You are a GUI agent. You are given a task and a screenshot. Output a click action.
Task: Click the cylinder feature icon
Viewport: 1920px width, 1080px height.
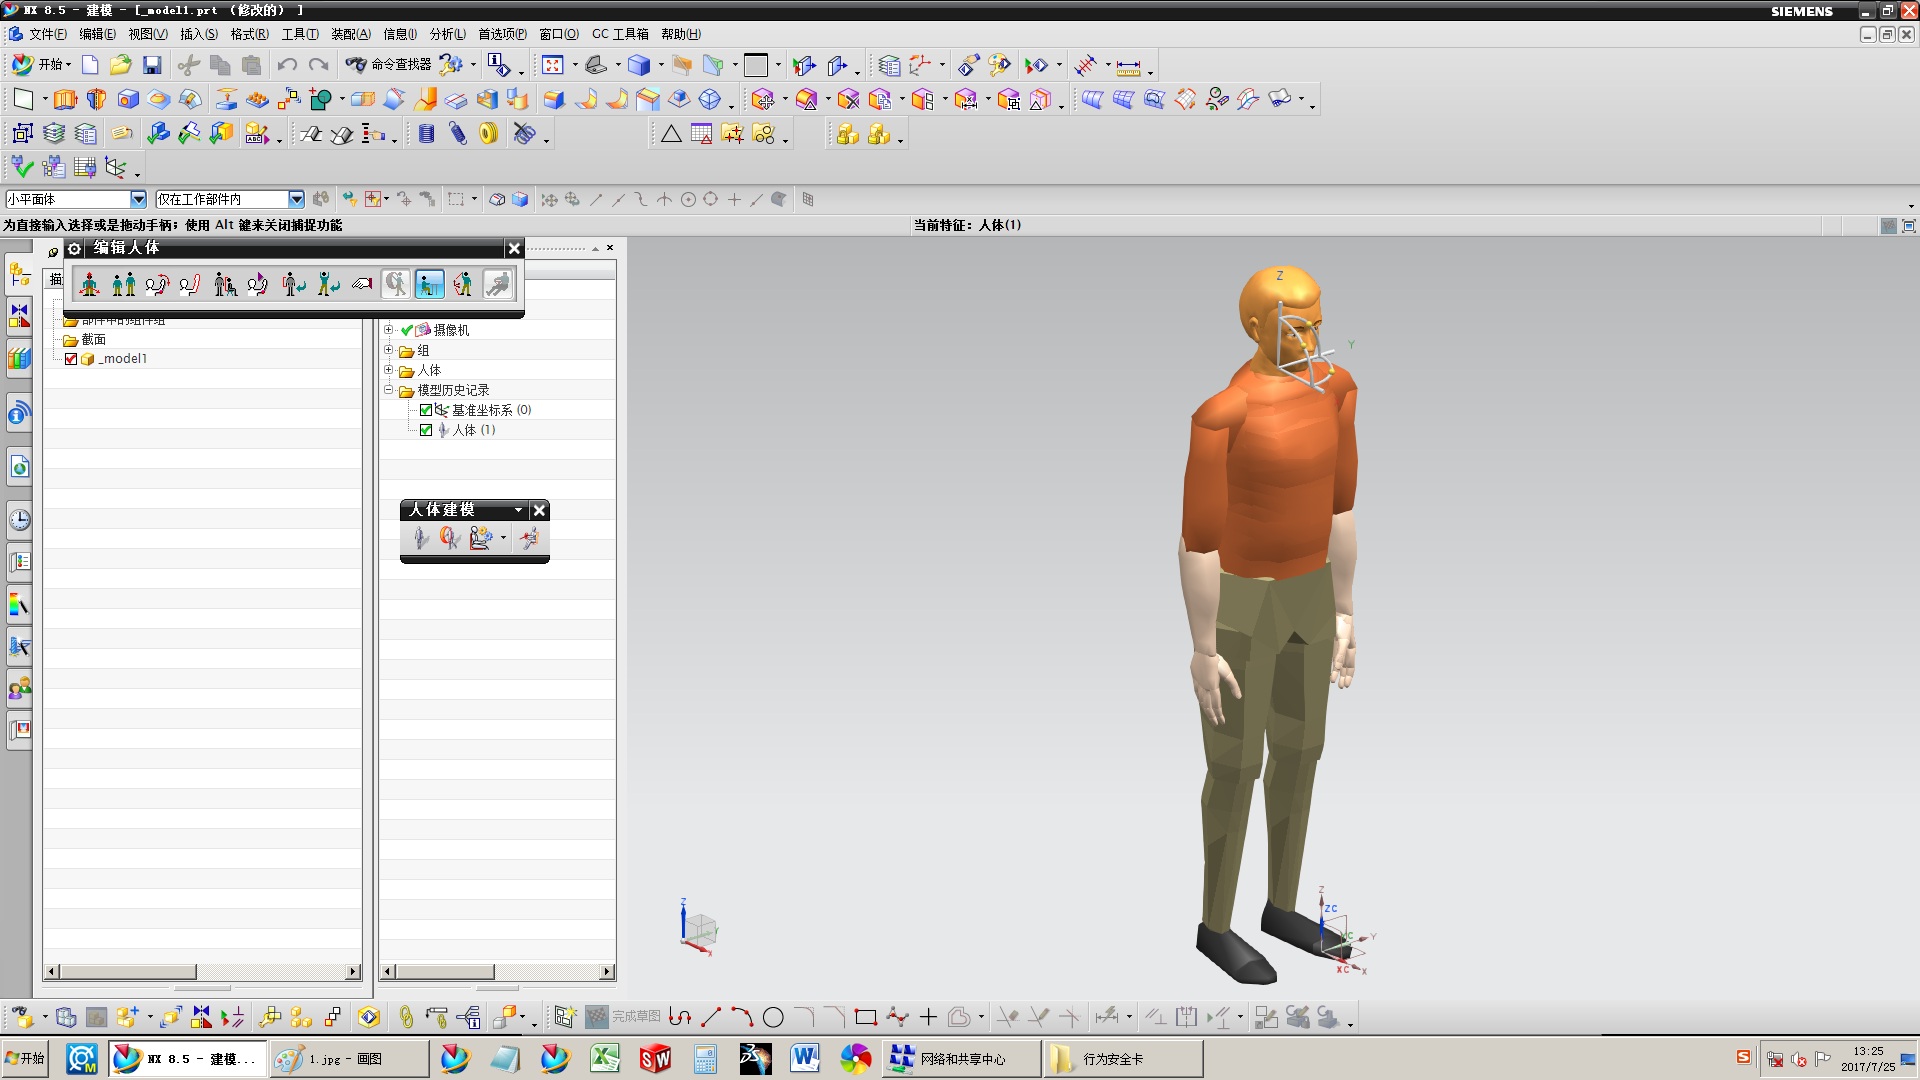click(x=427, y=134)
